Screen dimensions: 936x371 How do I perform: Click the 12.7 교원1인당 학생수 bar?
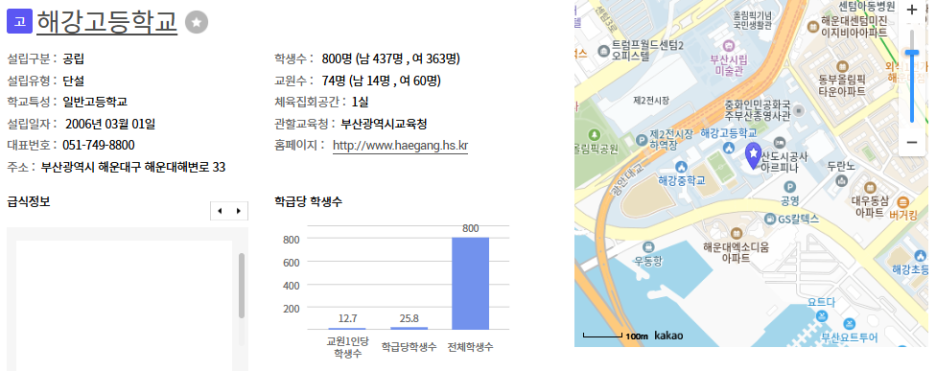(x=347, y=329)
